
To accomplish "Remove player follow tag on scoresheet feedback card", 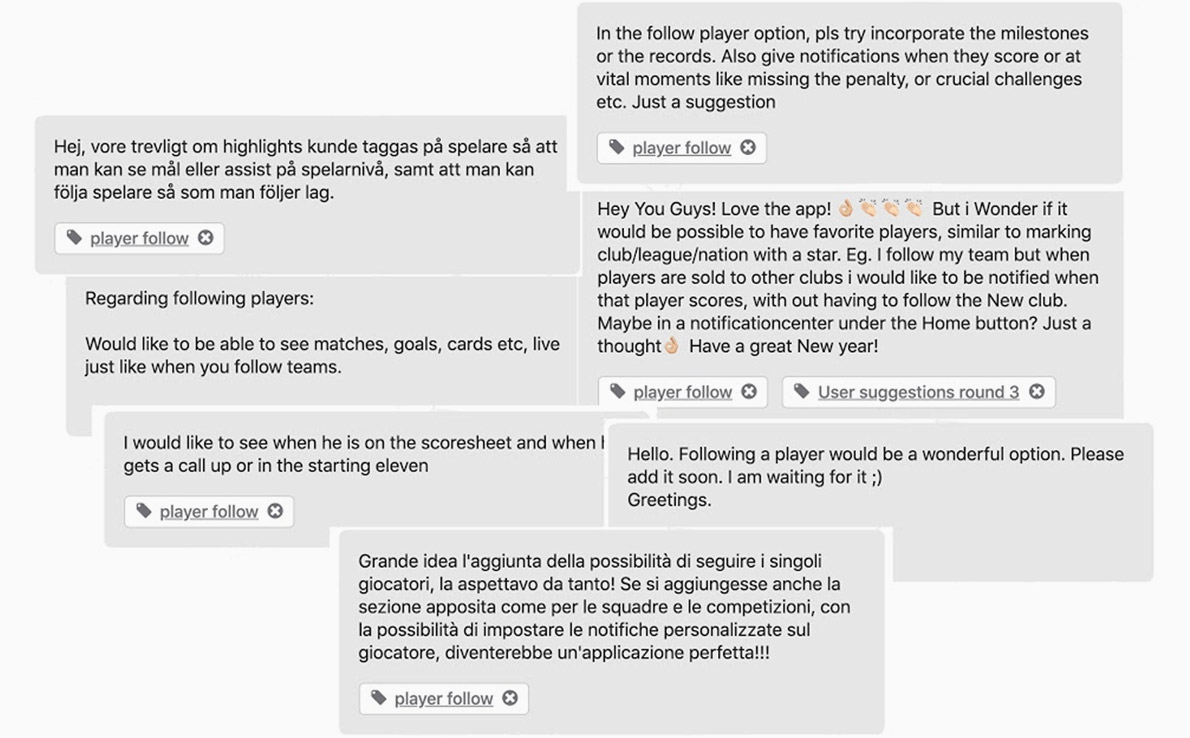I will pyautogui.click(x=275, y=511).
